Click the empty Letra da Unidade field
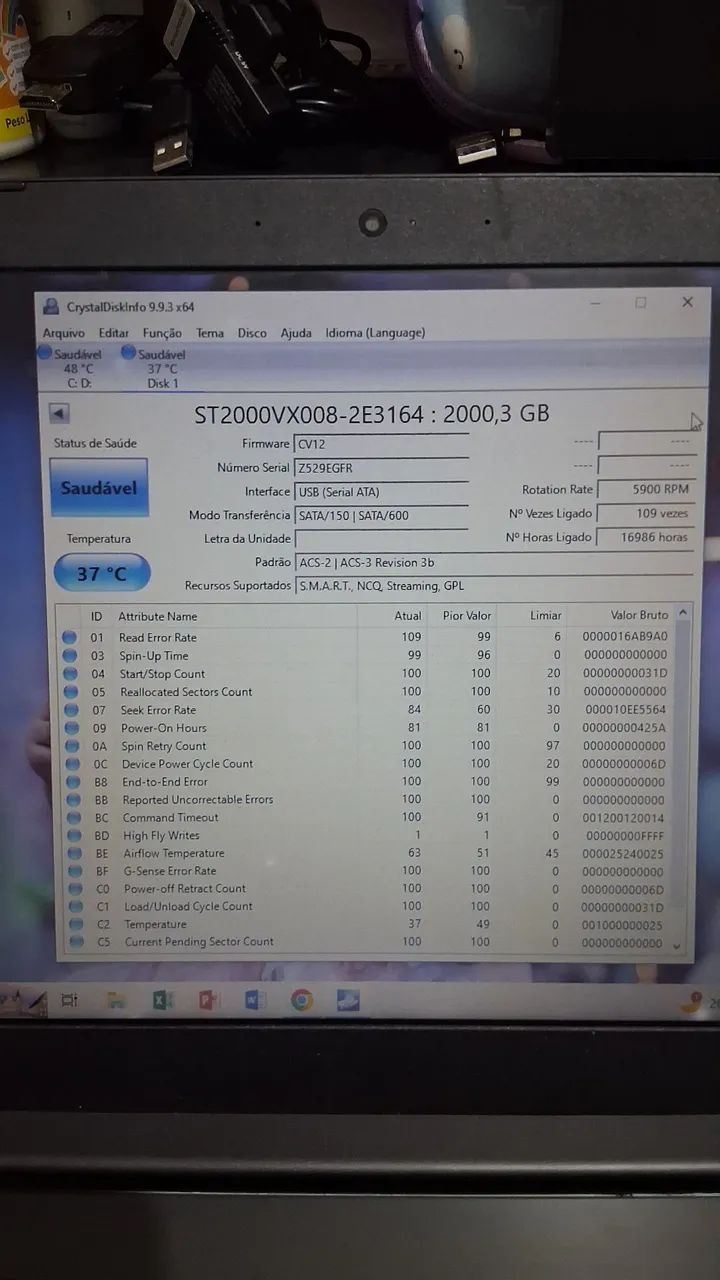 (381, 539)
